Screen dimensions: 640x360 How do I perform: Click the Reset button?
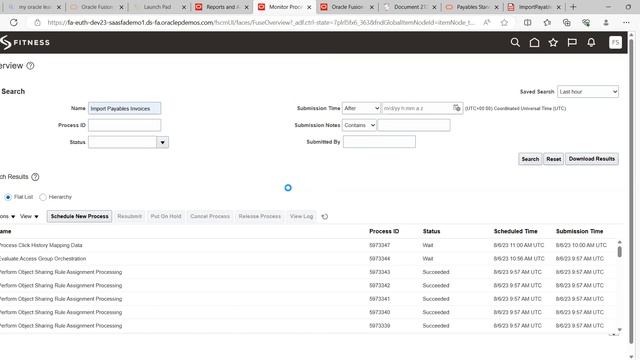tap(553, 159)
